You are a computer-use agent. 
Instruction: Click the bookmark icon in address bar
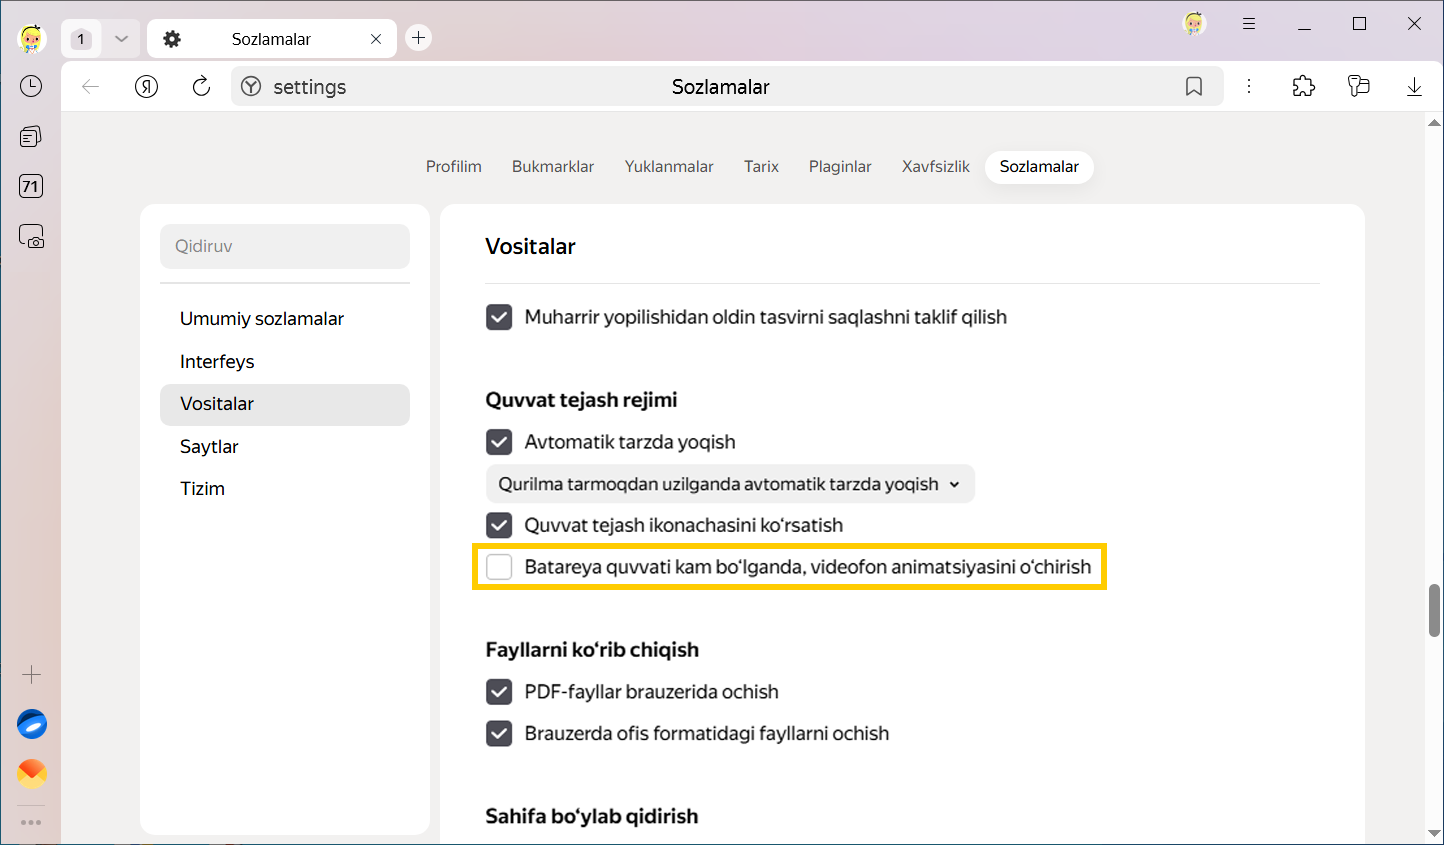click(x=1193, y=87)
